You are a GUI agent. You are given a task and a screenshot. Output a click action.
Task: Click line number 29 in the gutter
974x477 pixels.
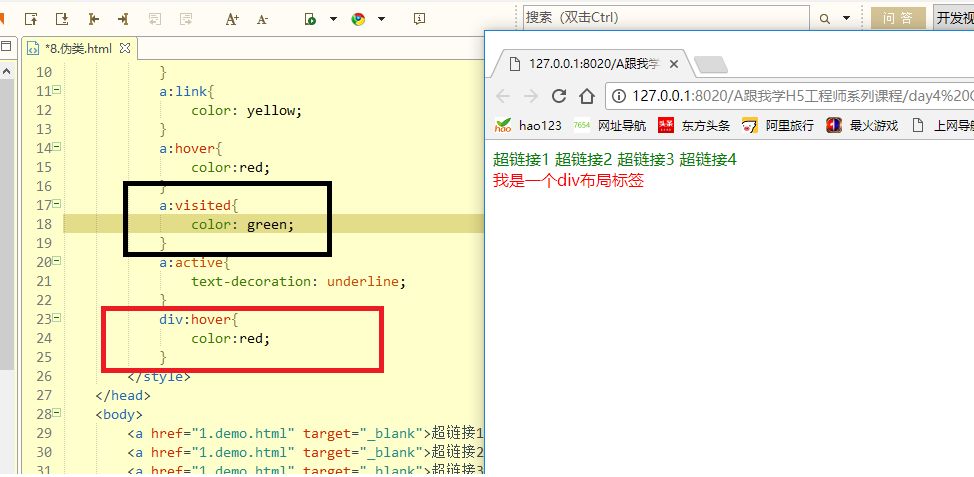(43, 434)
